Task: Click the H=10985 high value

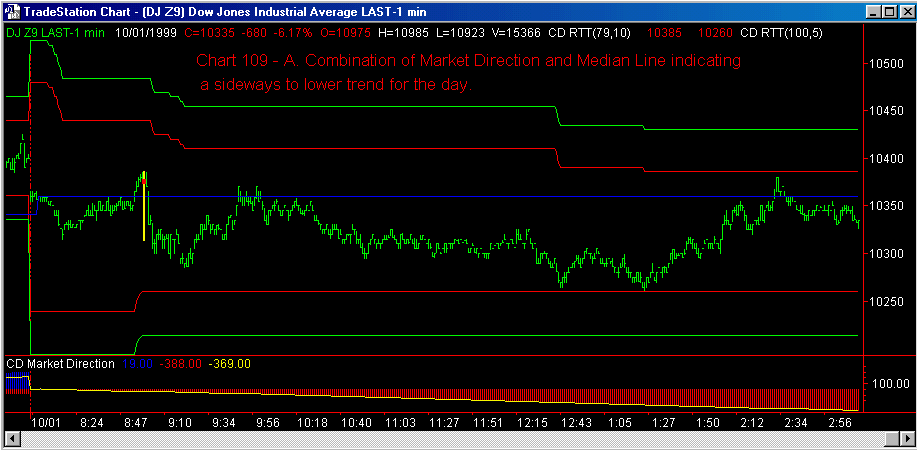Action: pyautogui.click(x=404, y=33)
